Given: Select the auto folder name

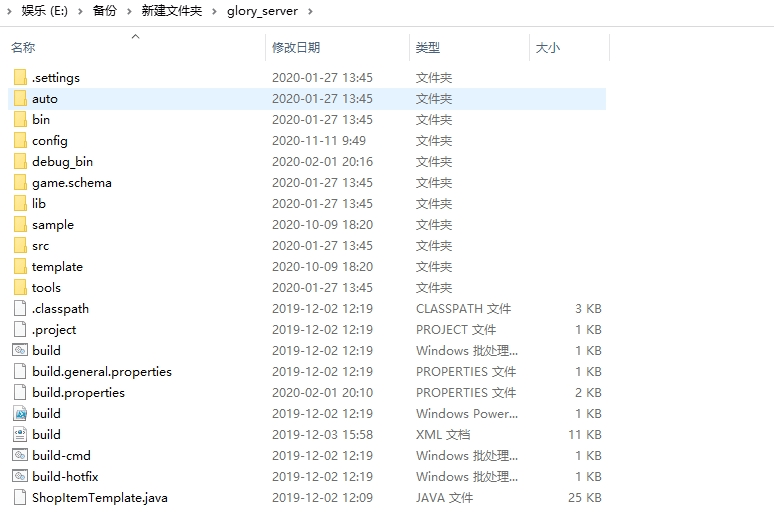Looking at the screenshot, I should pos(45,99).
